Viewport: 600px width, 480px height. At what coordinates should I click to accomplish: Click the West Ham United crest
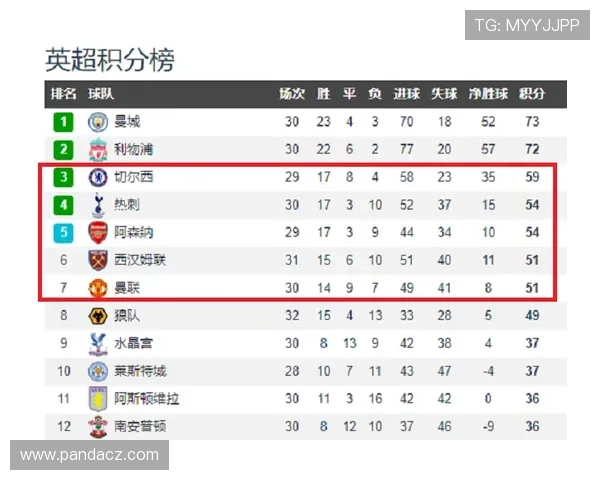coord(98,260)
